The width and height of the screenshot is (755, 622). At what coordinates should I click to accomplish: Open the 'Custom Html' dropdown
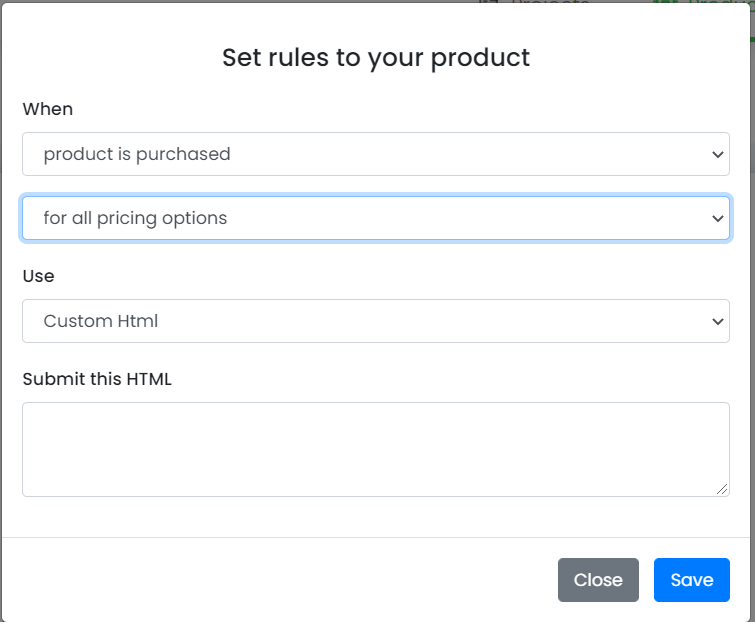point(375,321)
